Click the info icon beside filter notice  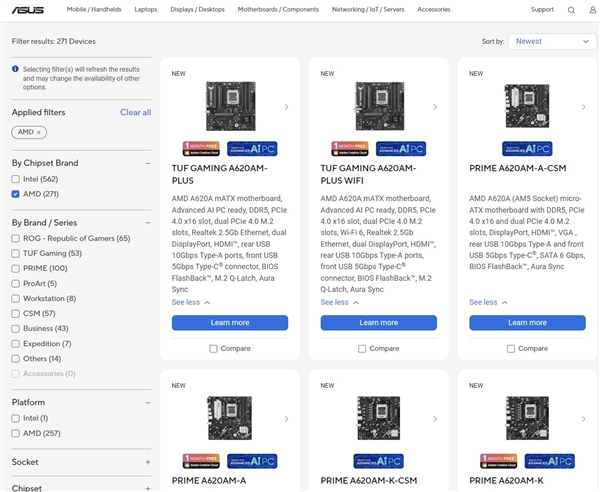click(x=16, y=69)
